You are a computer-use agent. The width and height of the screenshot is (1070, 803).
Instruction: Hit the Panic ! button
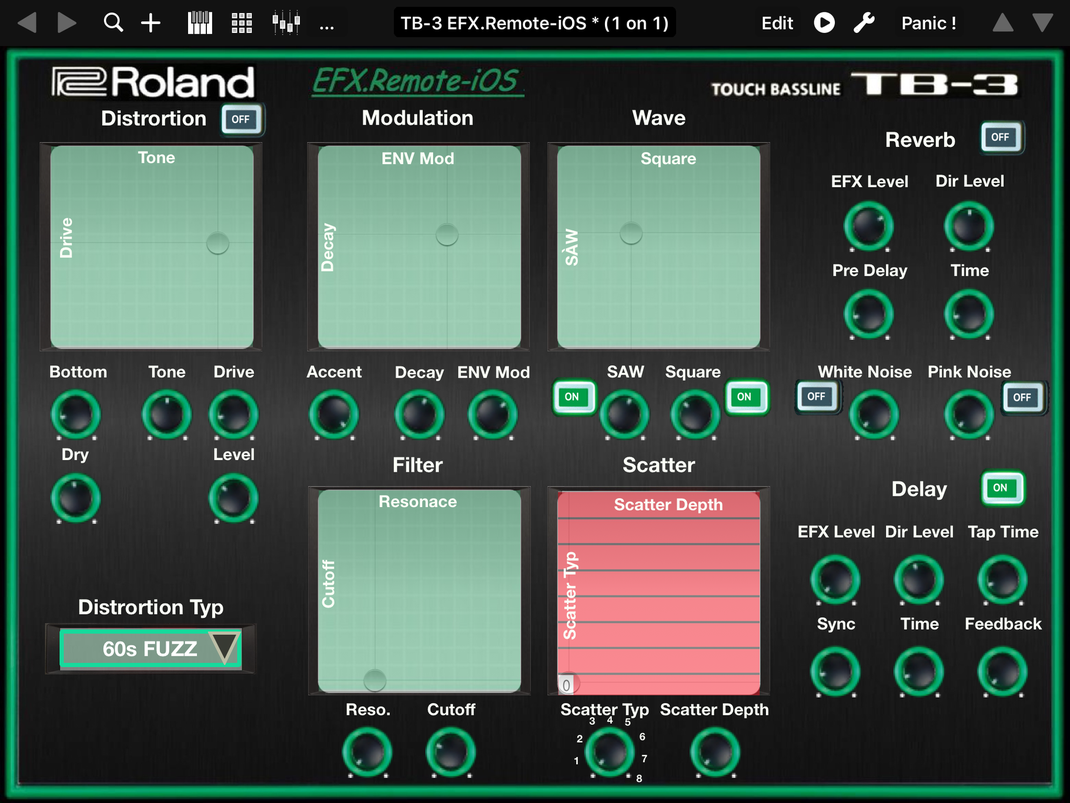928,23
